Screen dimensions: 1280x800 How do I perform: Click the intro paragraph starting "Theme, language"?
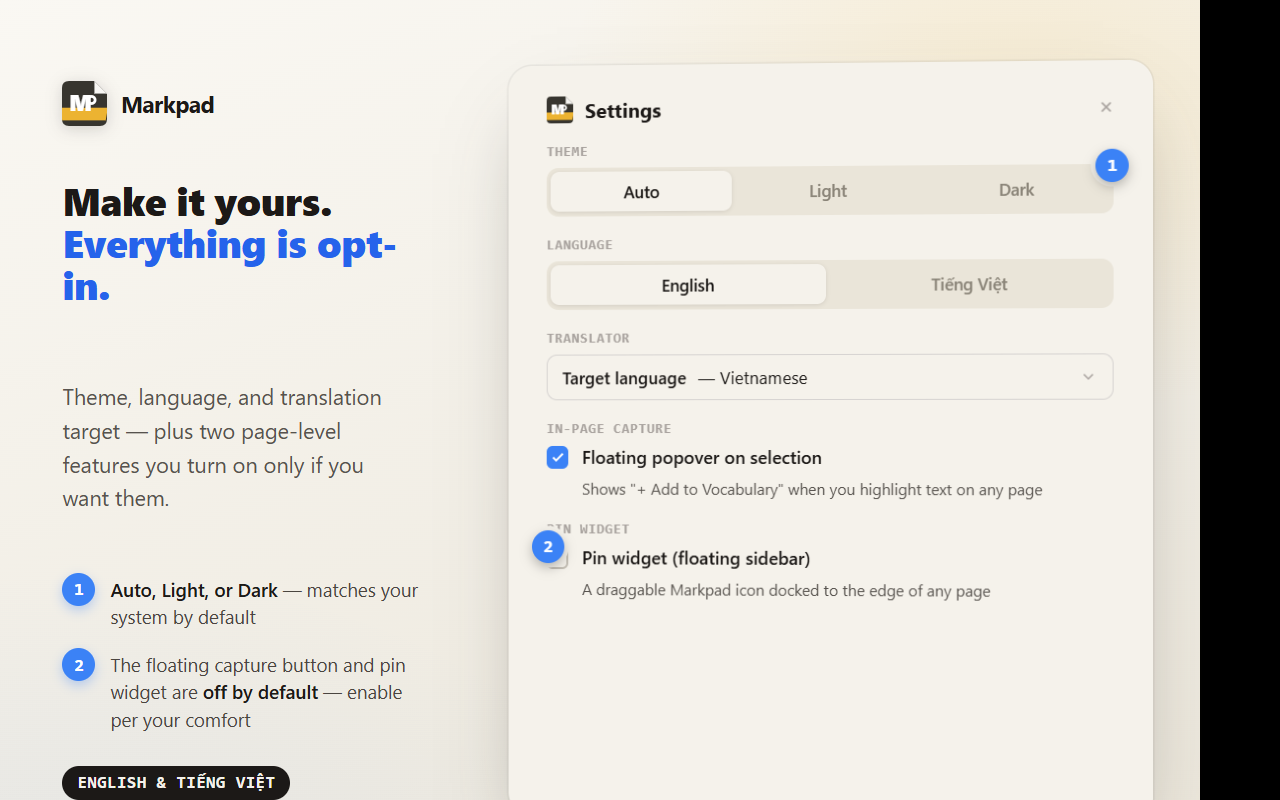(x=222, y=448)
